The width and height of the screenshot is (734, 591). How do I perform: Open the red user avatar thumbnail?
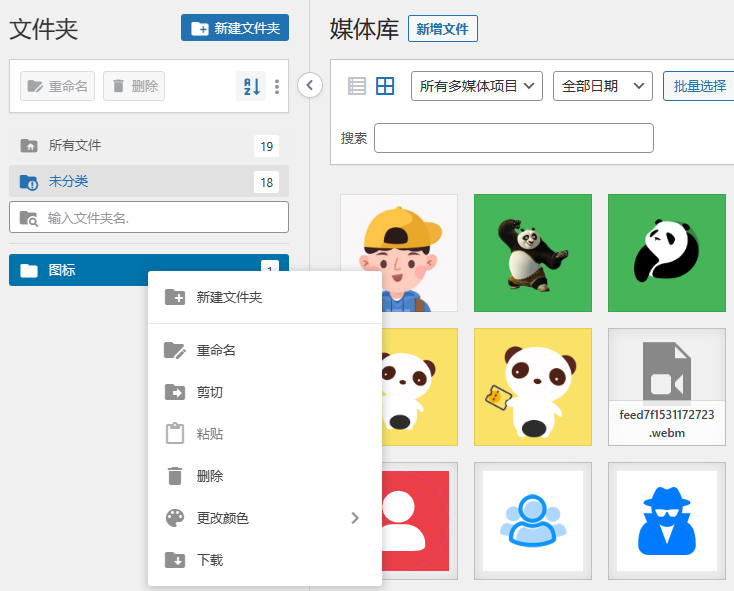point(419,521)
